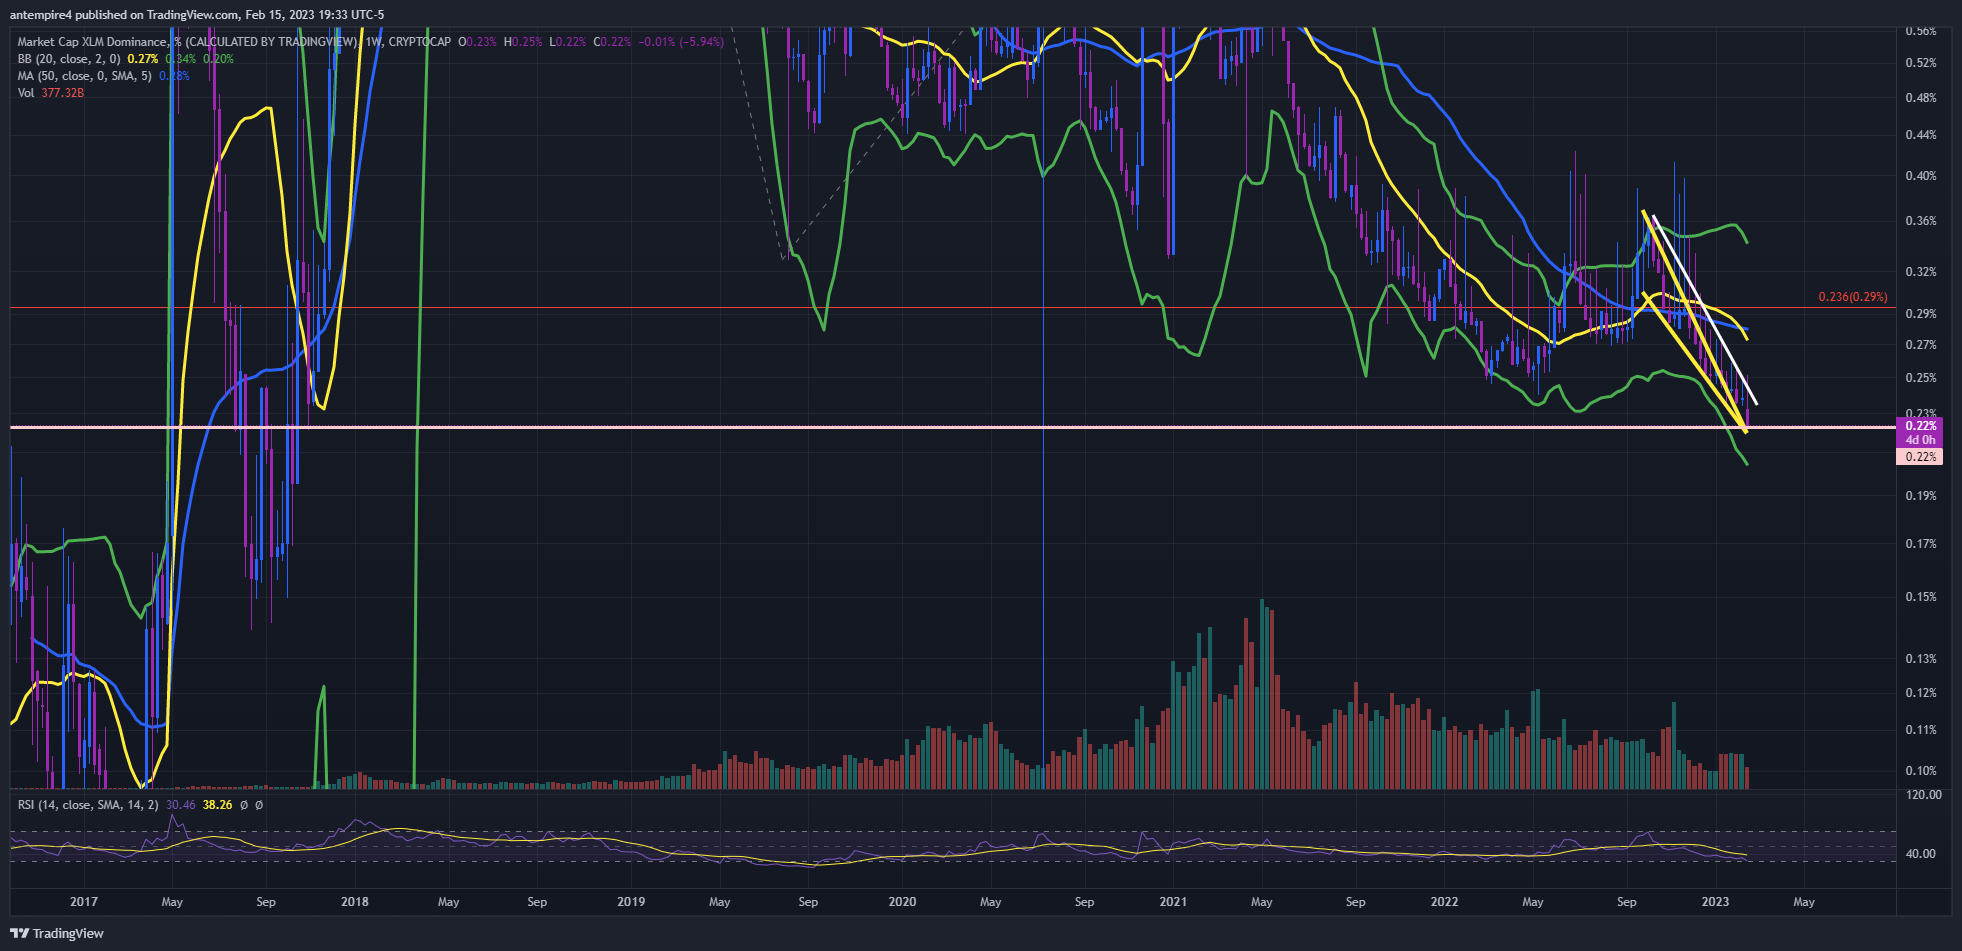Click the -0.01% (-5.94%) change value
The height and width of the screenshot is (951, 1962).
click(x=681, y=42)
